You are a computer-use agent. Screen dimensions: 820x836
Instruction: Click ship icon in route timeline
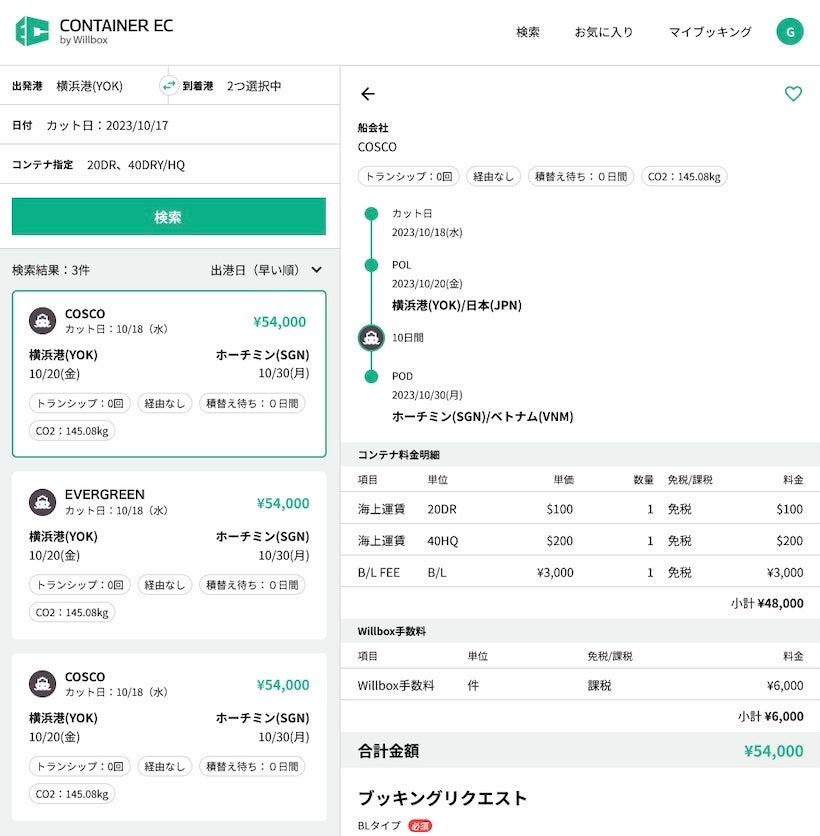371,337
